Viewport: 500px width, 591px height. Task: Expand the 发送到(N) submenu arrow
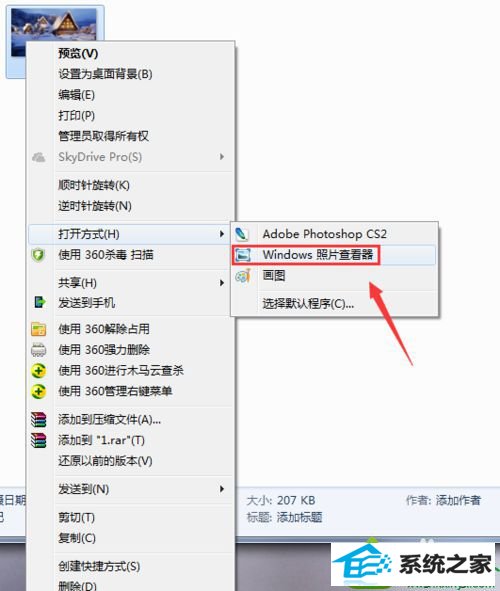(222, 489)
